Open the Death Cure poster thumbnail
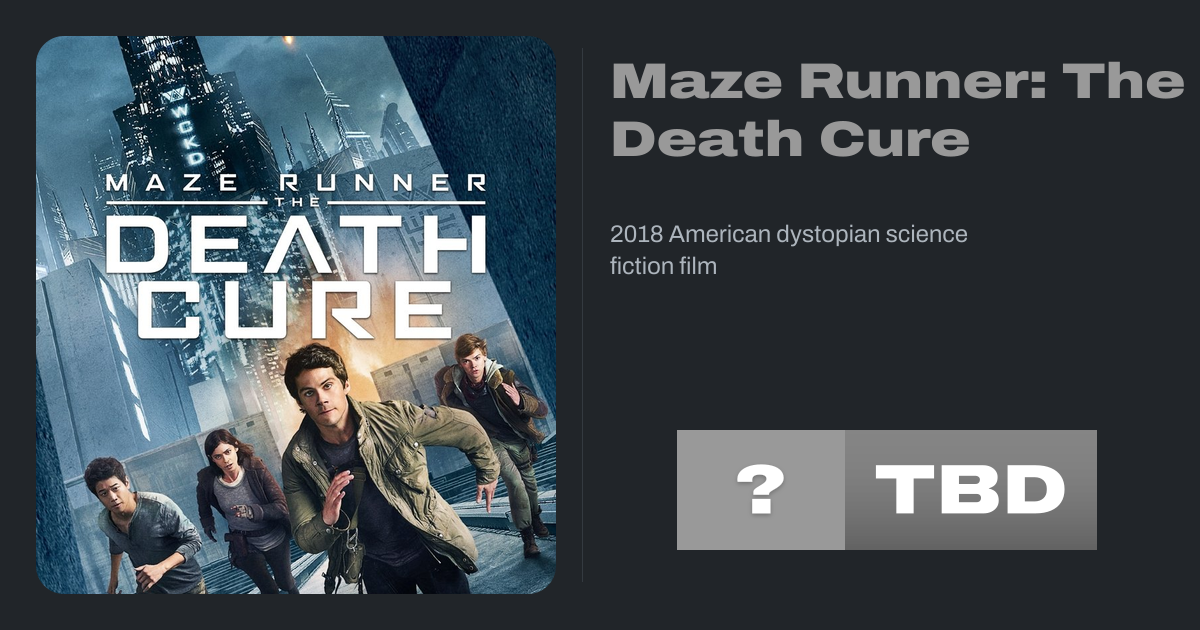1200x630 pixels. [x=296, y=315]
